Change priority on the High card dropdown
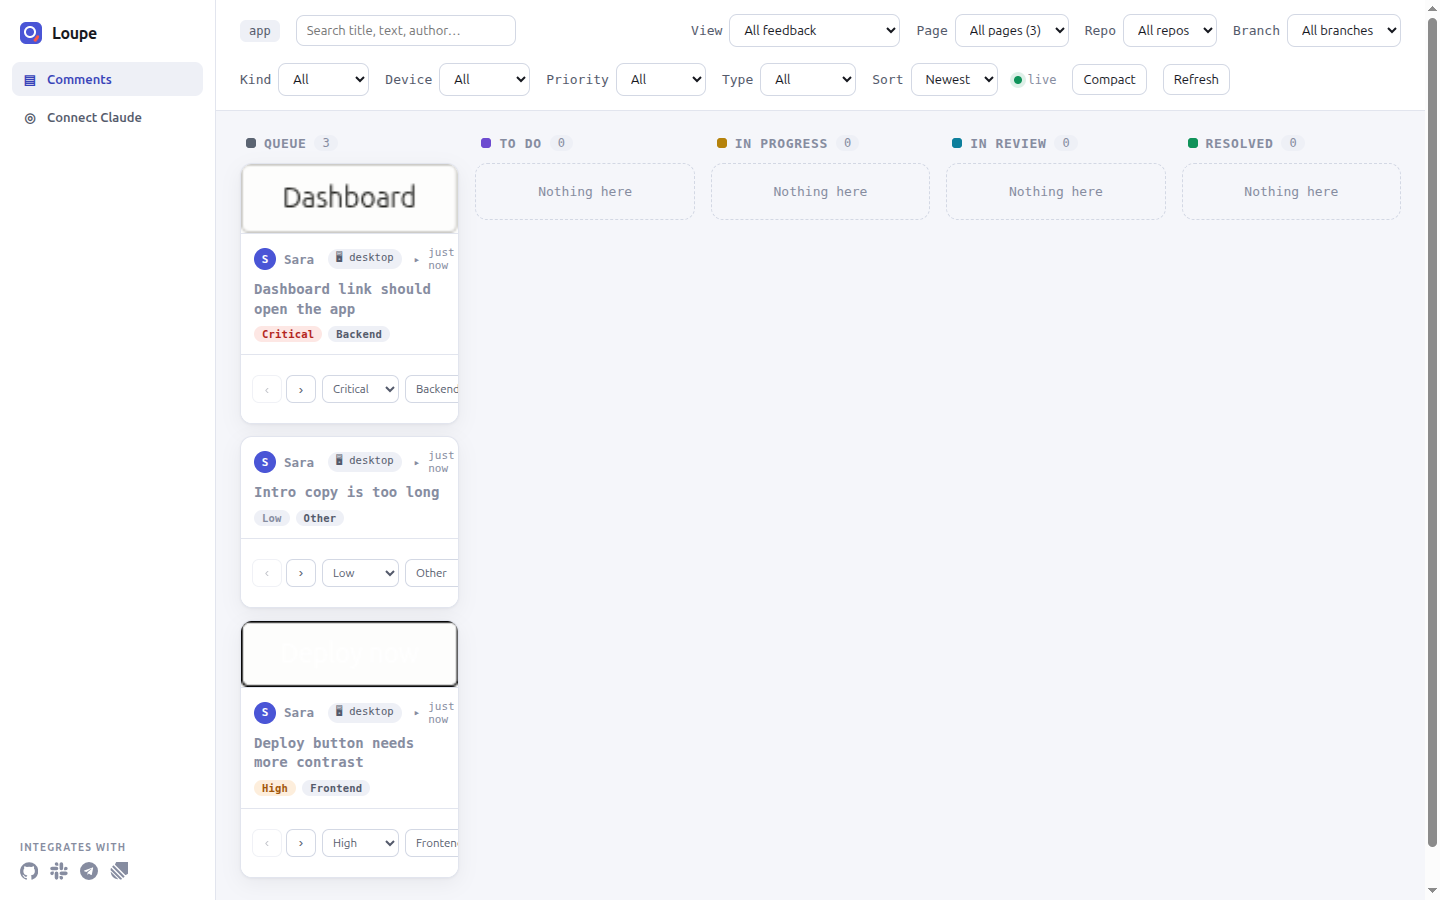Image resolution: width=1440 pixels, height=900 pixels. [360, 843]
